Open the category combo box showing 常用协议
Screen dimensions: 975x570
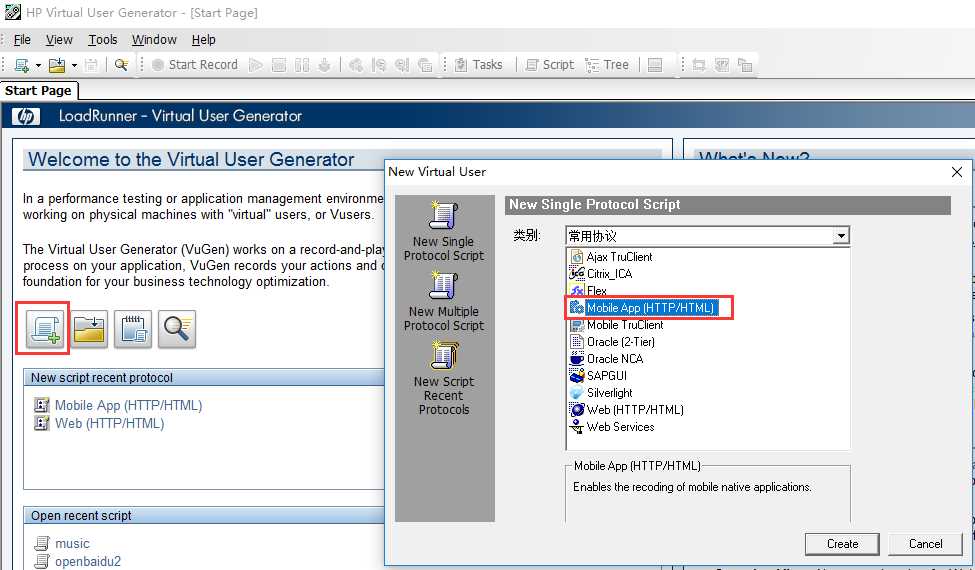pyautogui.click(x=708, y=236)
